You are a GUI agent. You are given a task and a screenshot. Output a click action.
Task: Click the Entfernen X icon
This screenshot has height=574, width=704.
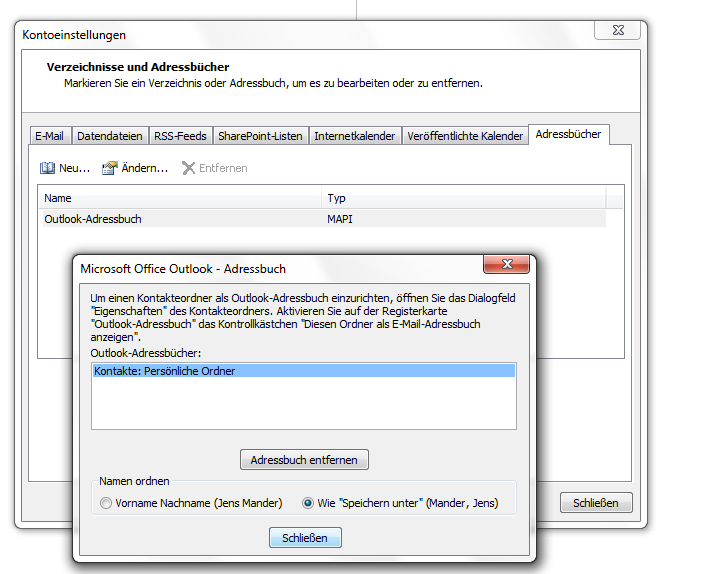click(189, 168)
